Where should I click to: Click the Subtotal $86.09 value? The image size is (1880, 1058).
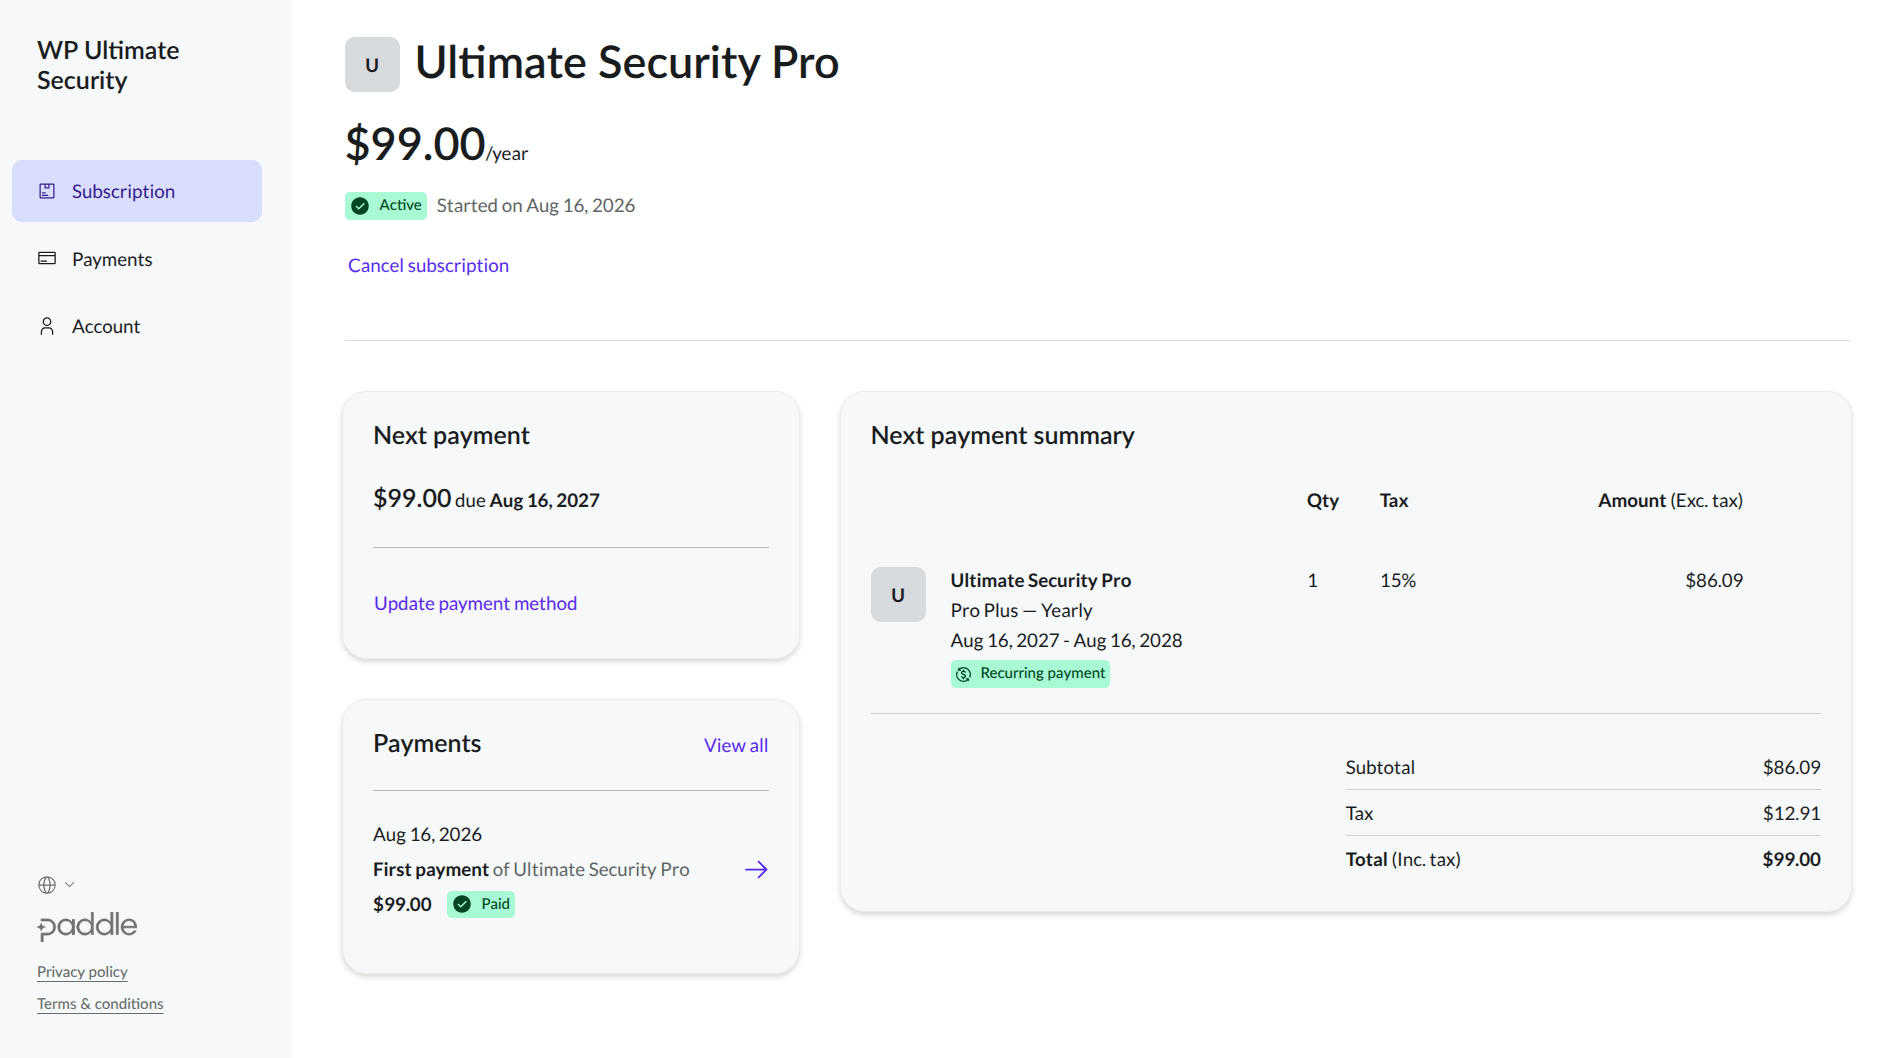1791,767
